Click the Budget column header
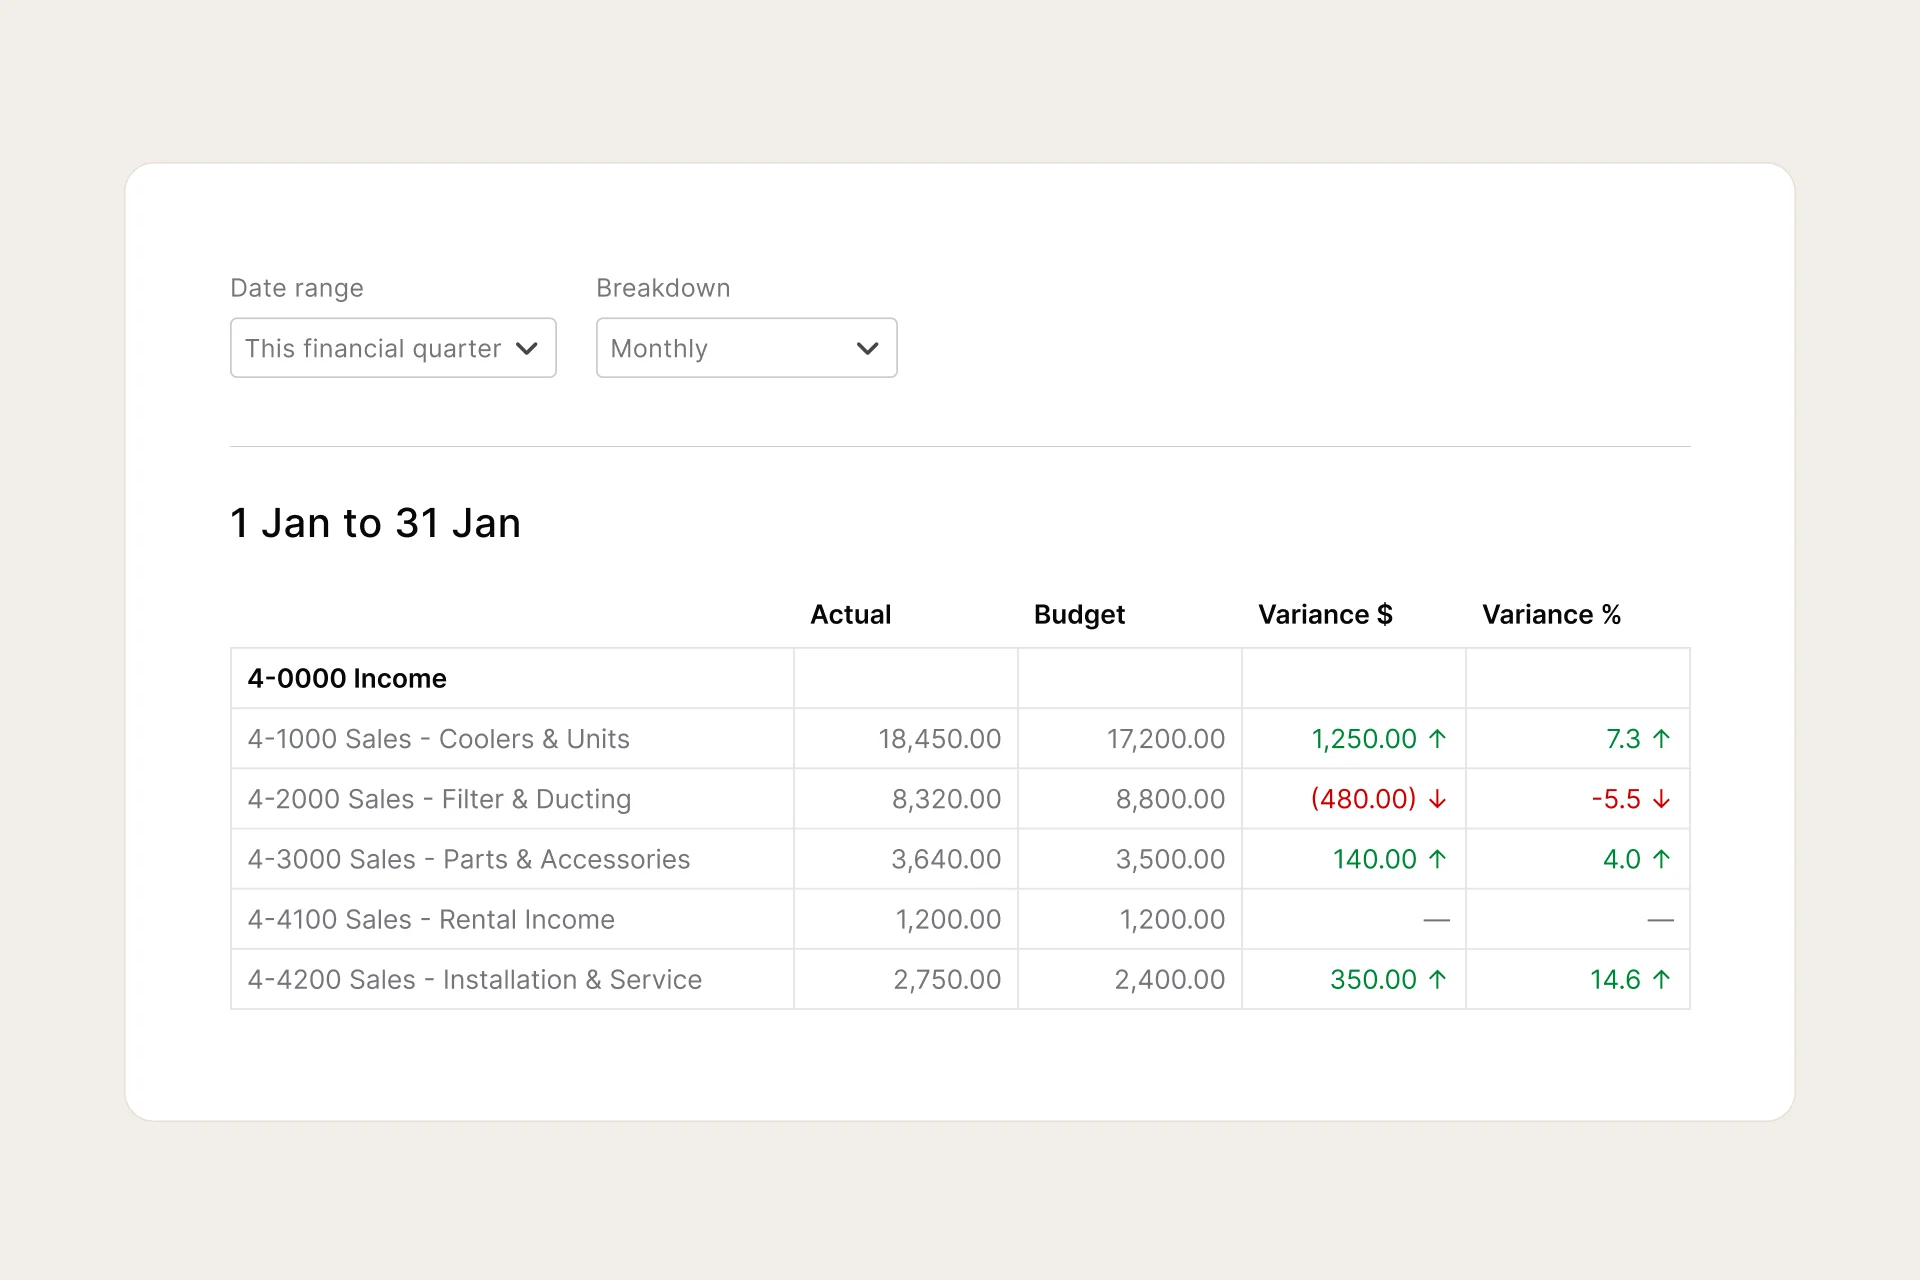Viewport: 1920px width, 1280px height. [1079, 614]
